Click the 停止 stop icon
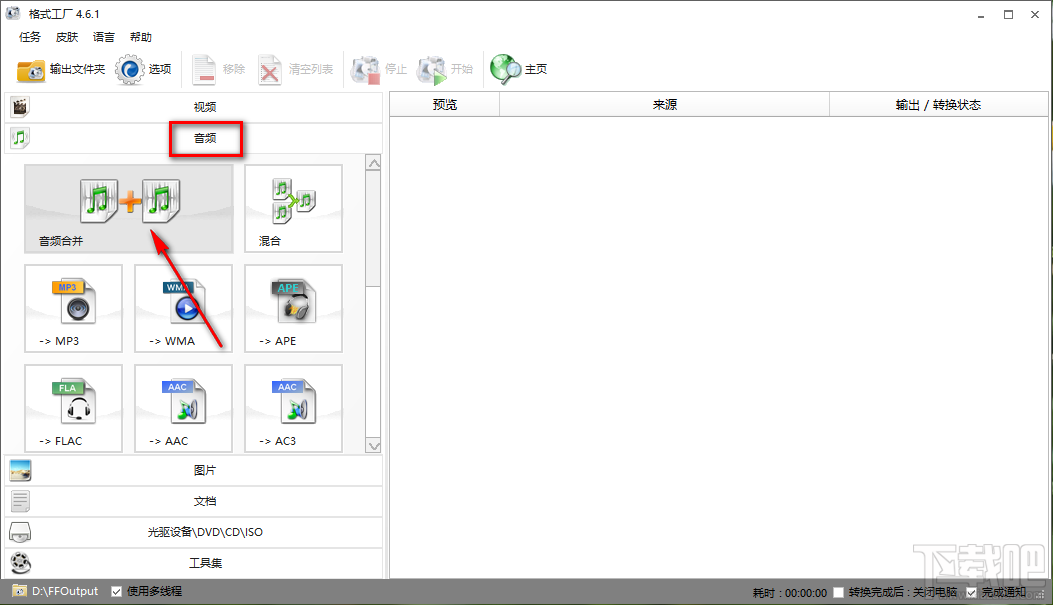Screen dimensions: 1053x605 coord(365,70)
